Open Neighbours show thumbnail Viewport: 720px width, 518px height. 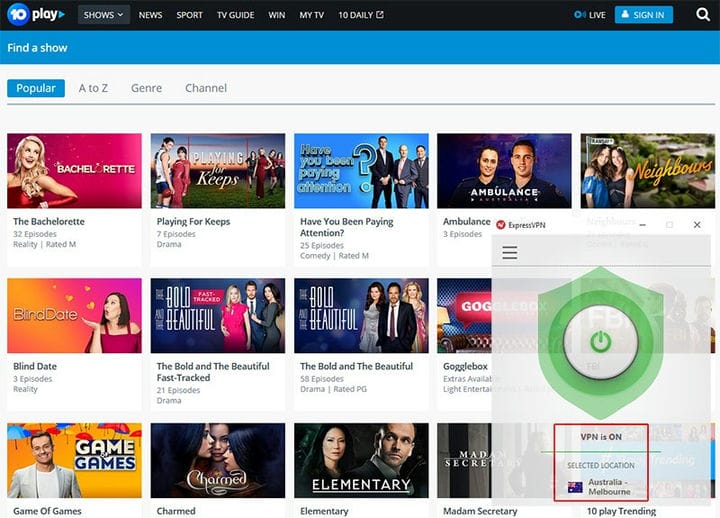tap(647, 171)
